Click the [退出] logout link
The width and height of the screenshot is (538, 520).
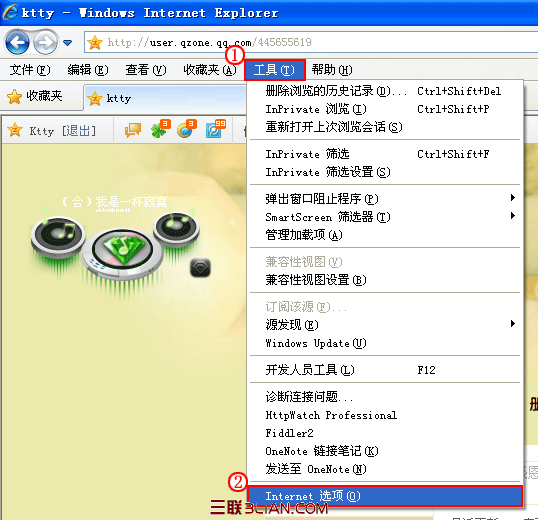79,131
